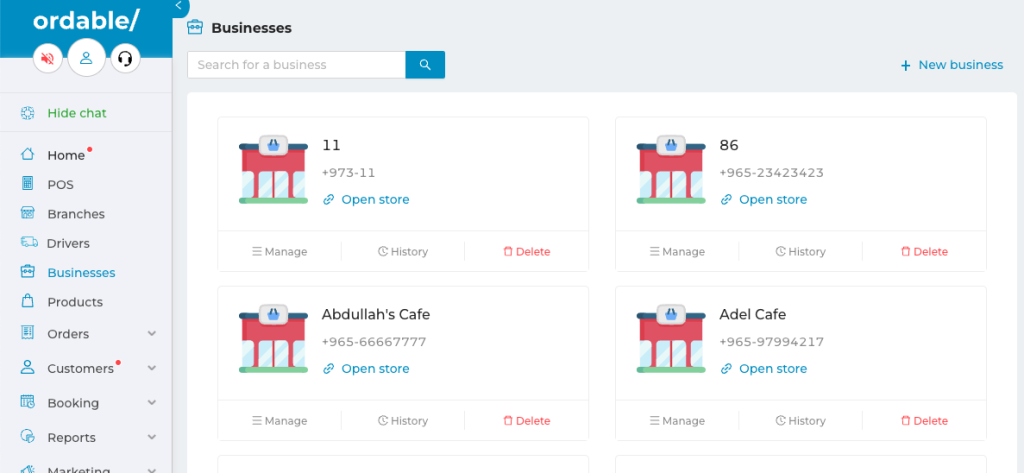1024x473 pixels.
Task: Manage Abdullah's Cafe
Action: click(x=280, y=421)
